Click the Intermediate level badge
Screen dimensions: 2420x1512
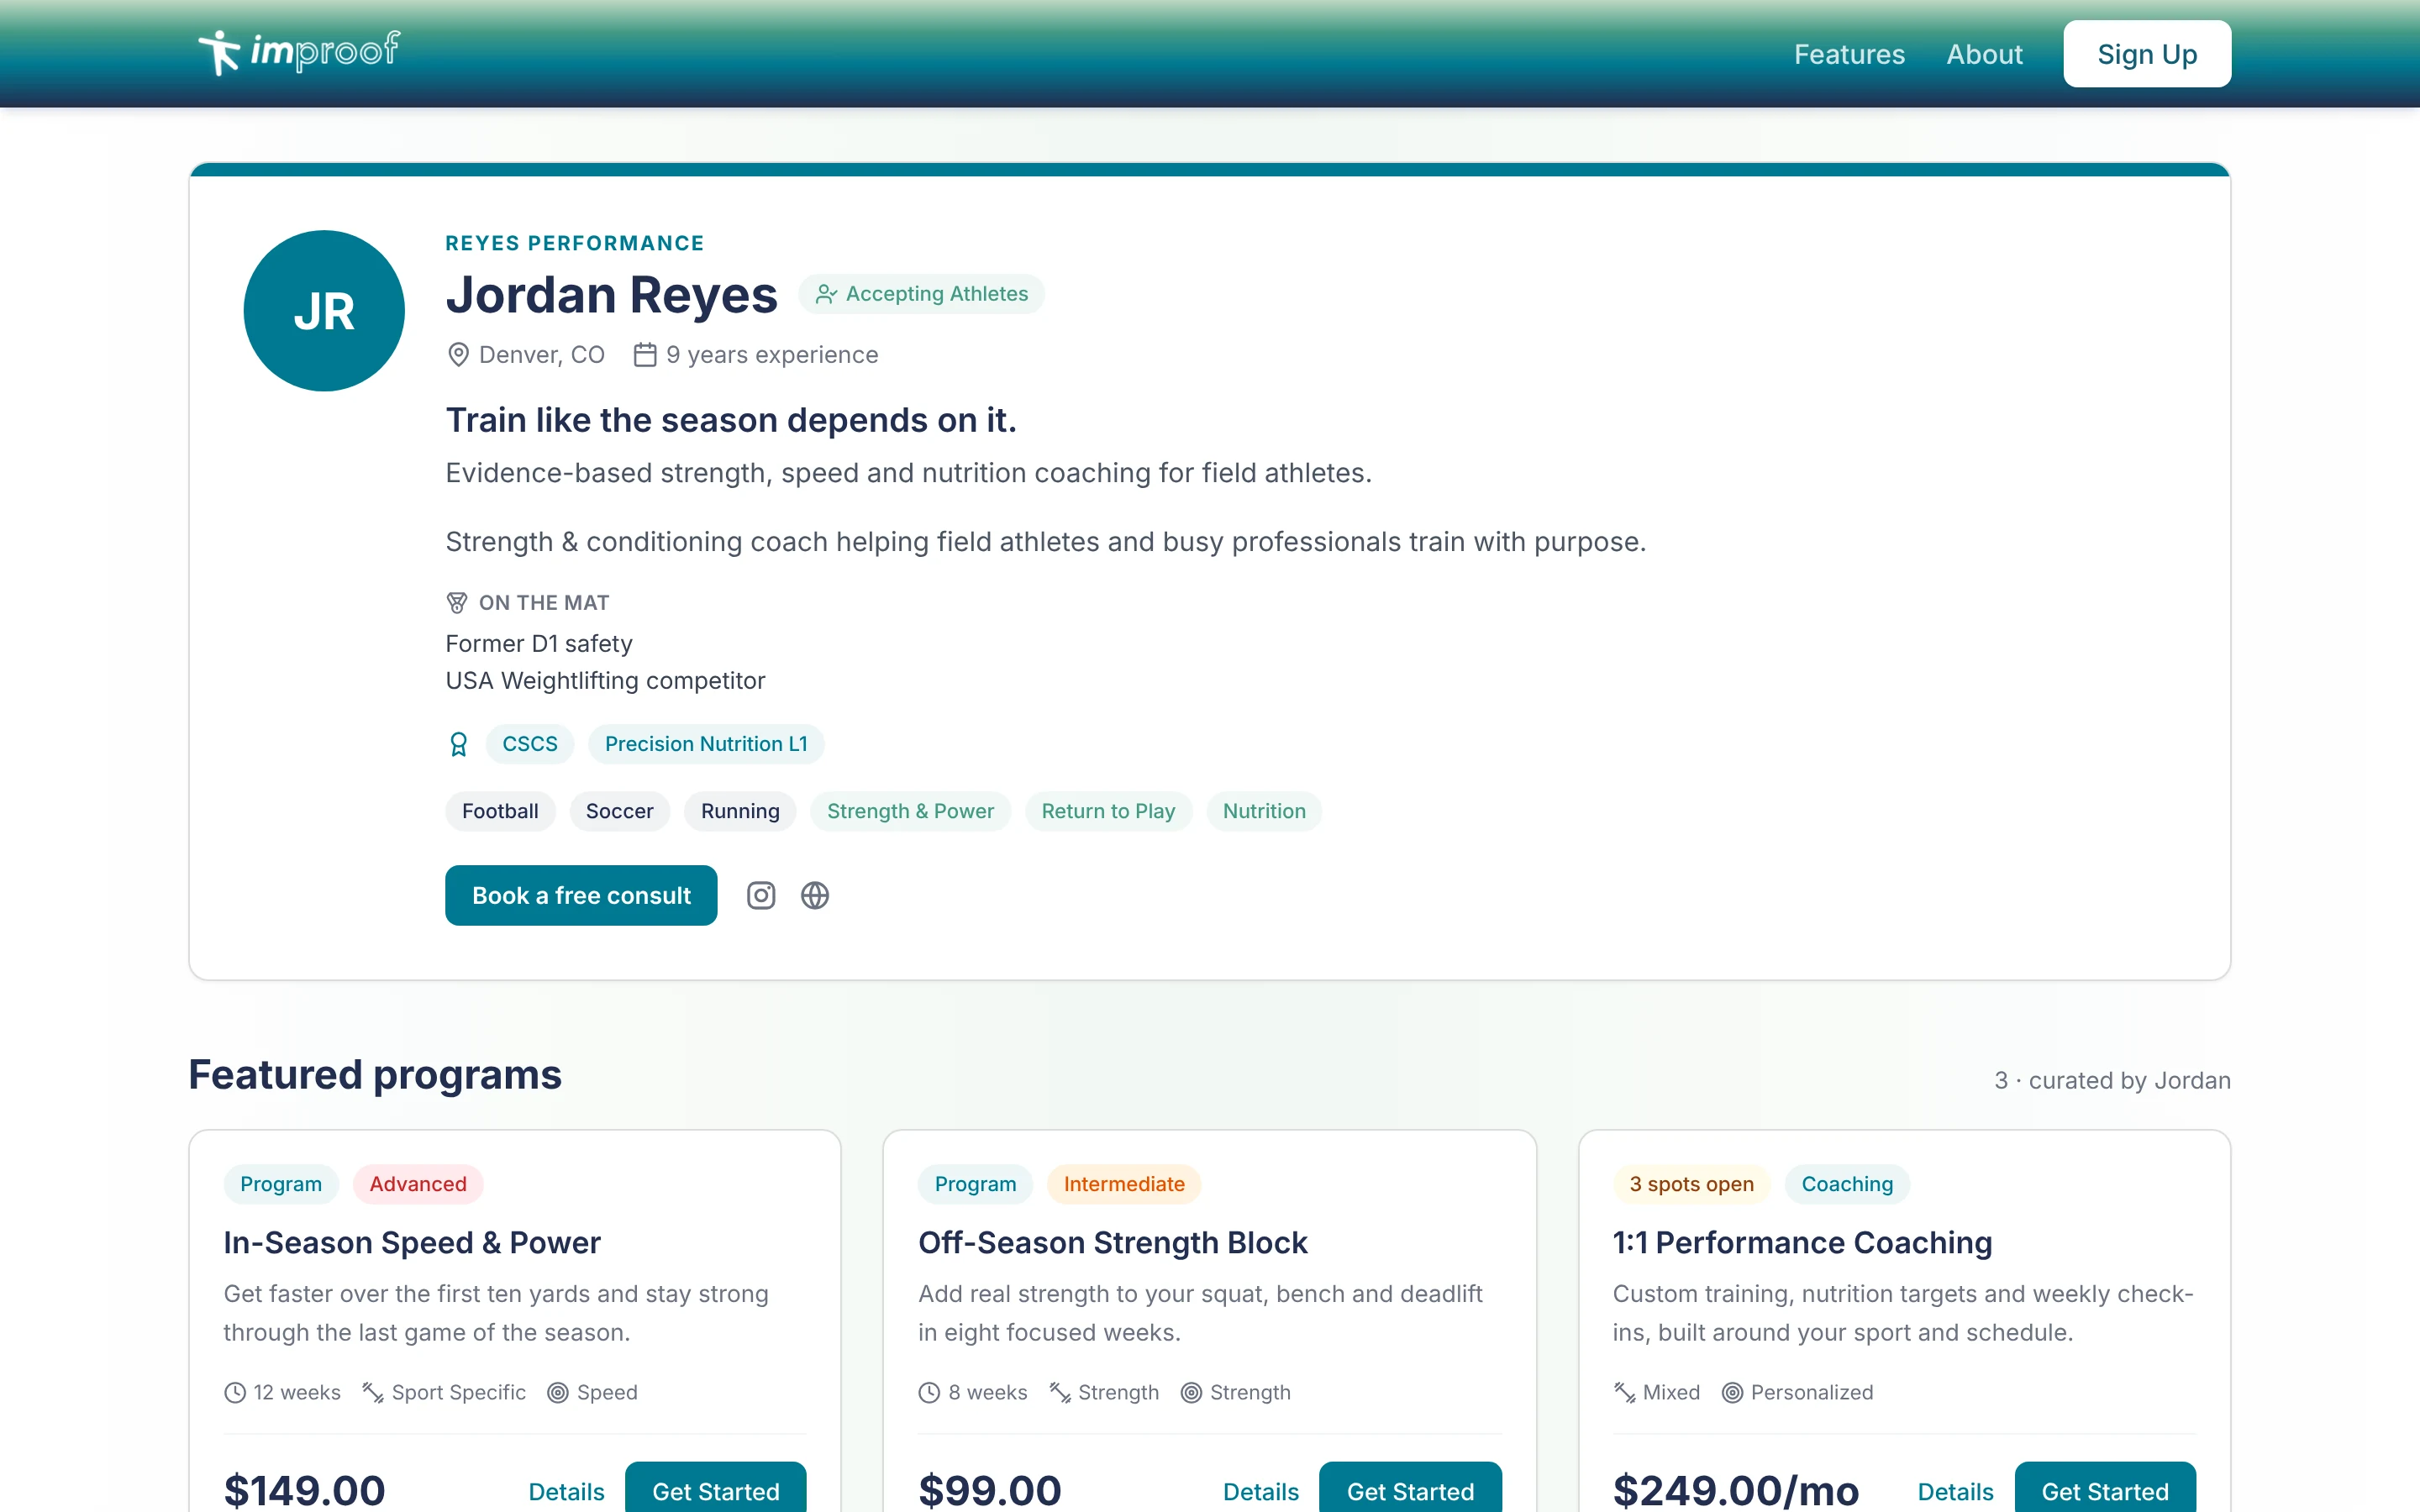[1124, 1184]
